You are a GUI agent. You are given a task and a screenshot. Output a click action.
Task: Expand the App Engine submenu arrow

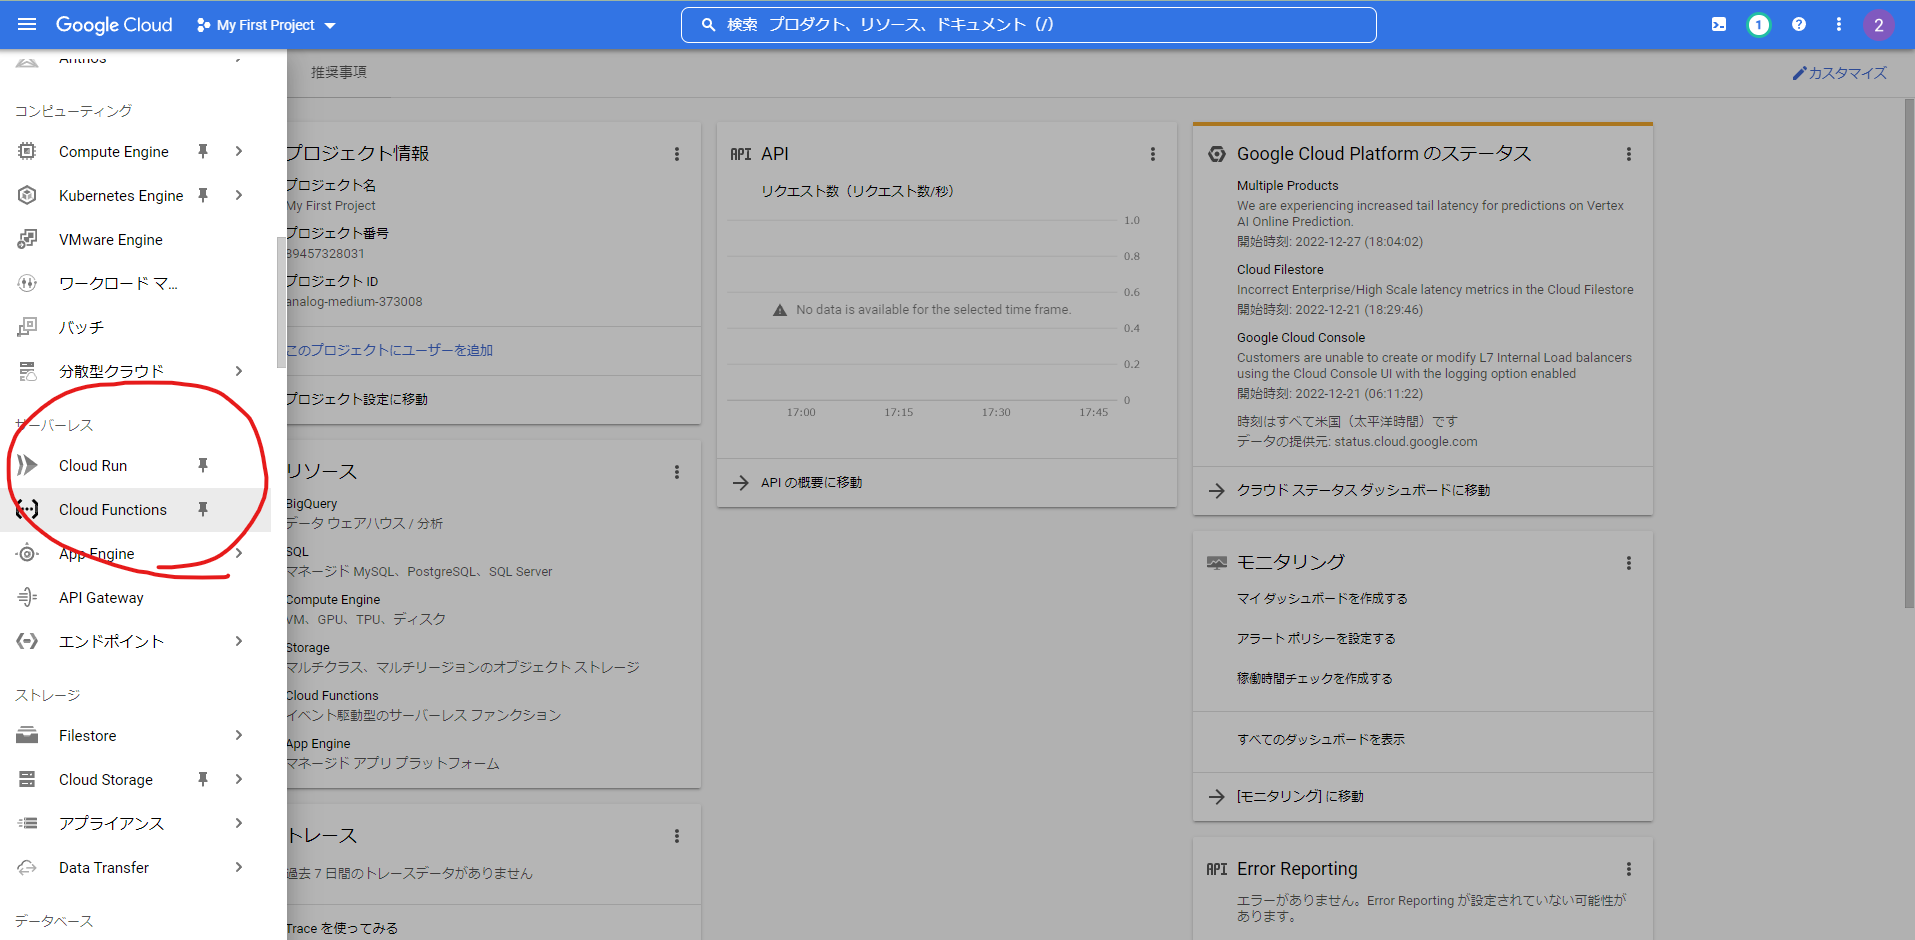click(239, 553)
